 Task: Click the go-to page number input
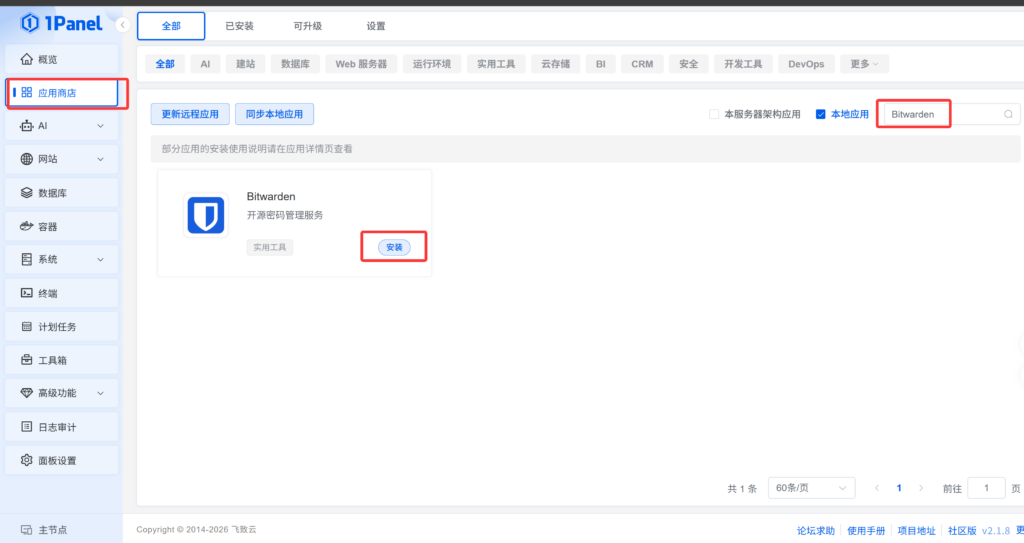click(x=986, y=488)
